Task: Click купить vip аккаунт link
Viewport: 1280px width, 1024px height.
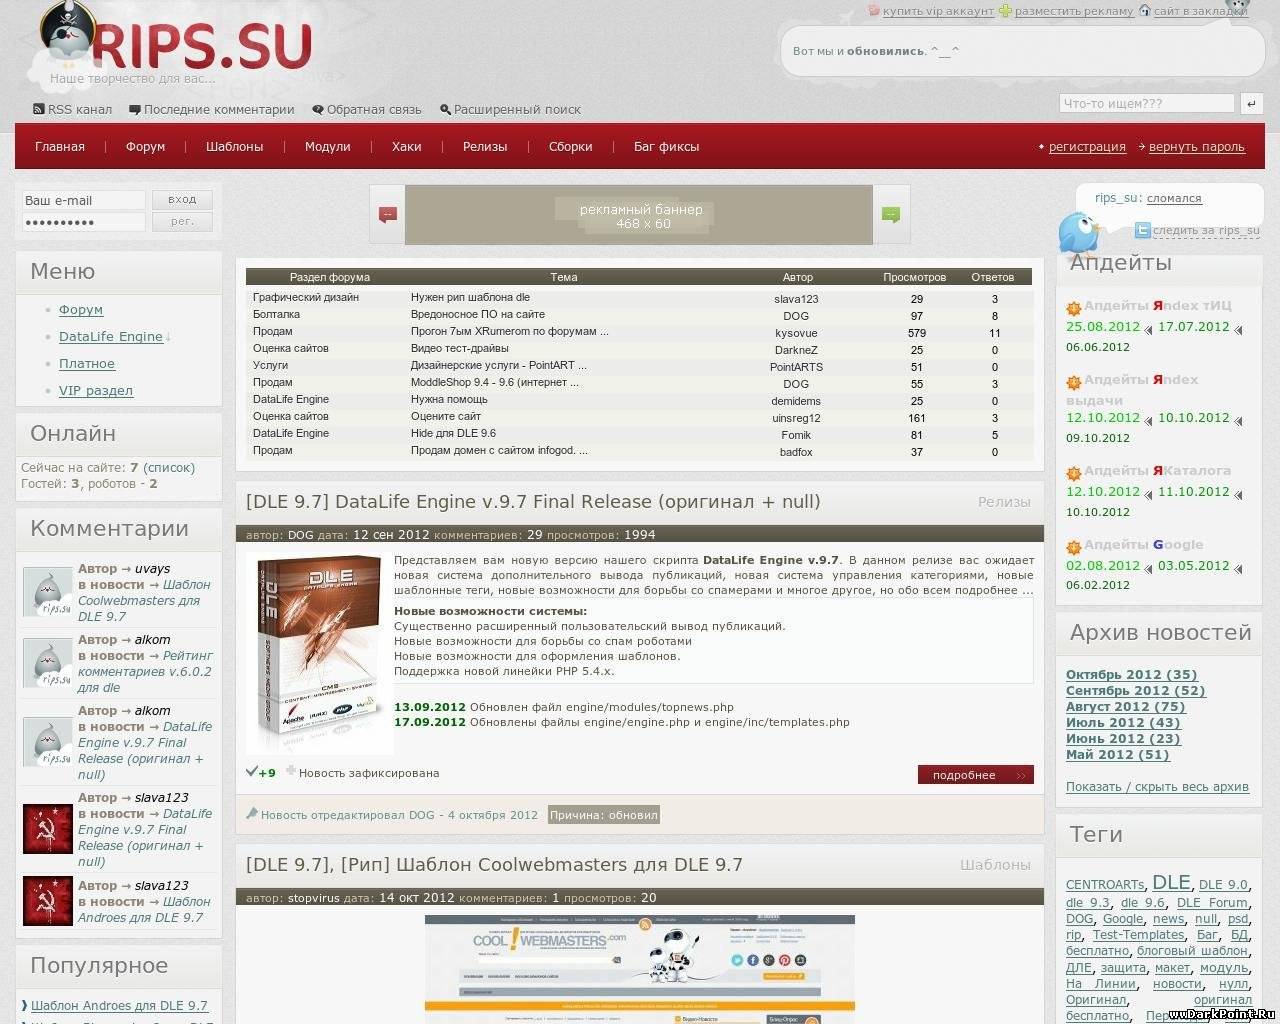Action: tap(938, 11)
